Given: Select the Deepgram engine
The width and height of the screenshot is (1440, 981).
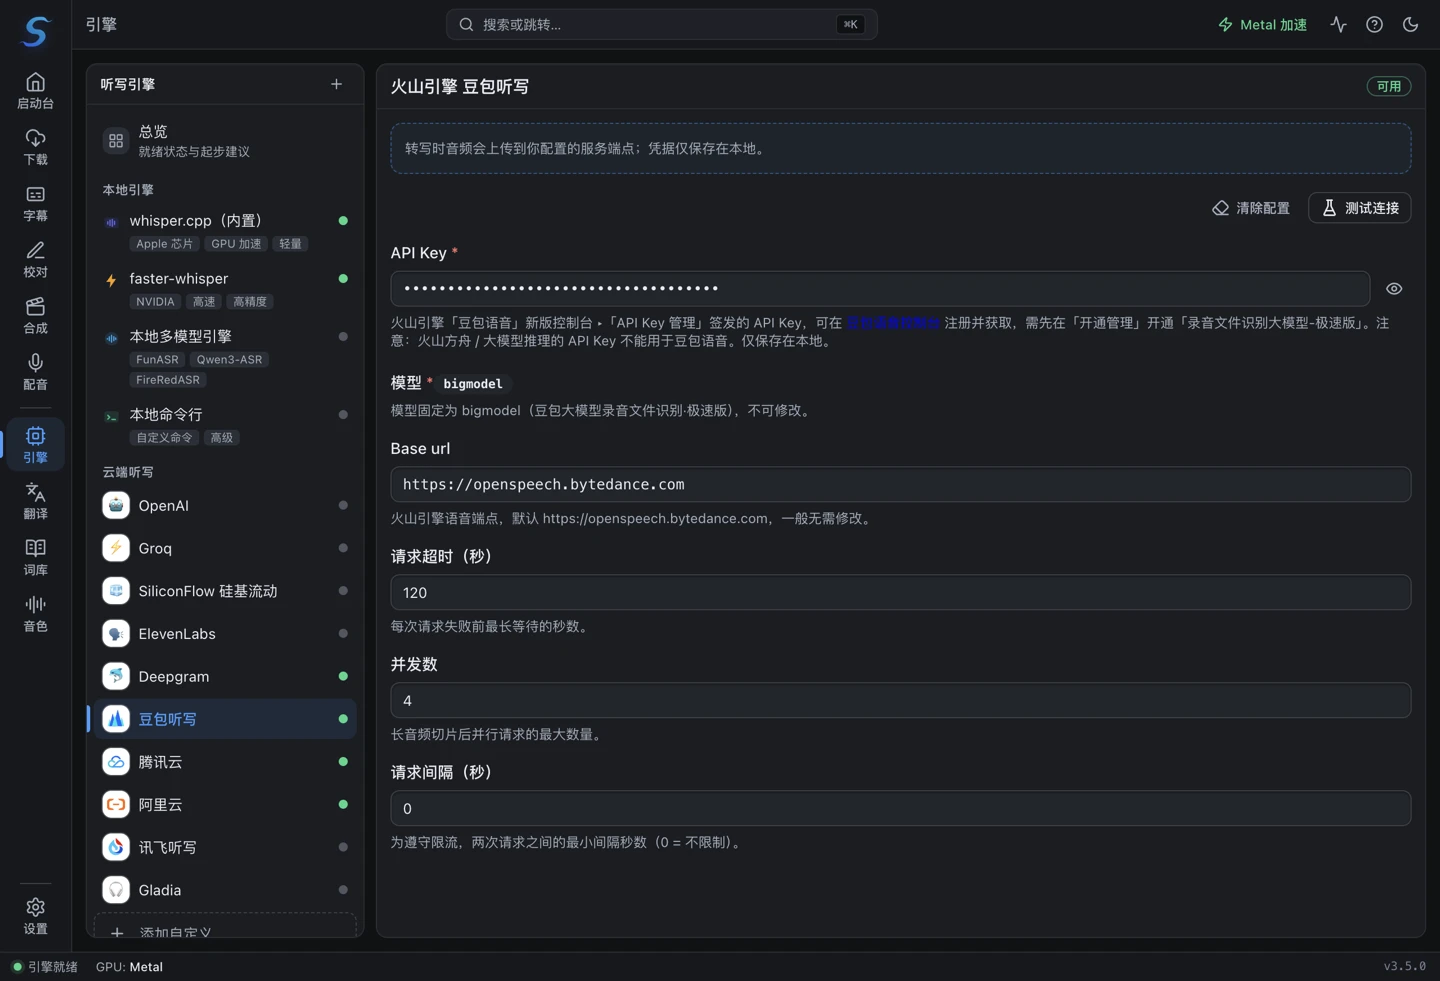Looking at the screenshot, I should (x=225, y=676).
